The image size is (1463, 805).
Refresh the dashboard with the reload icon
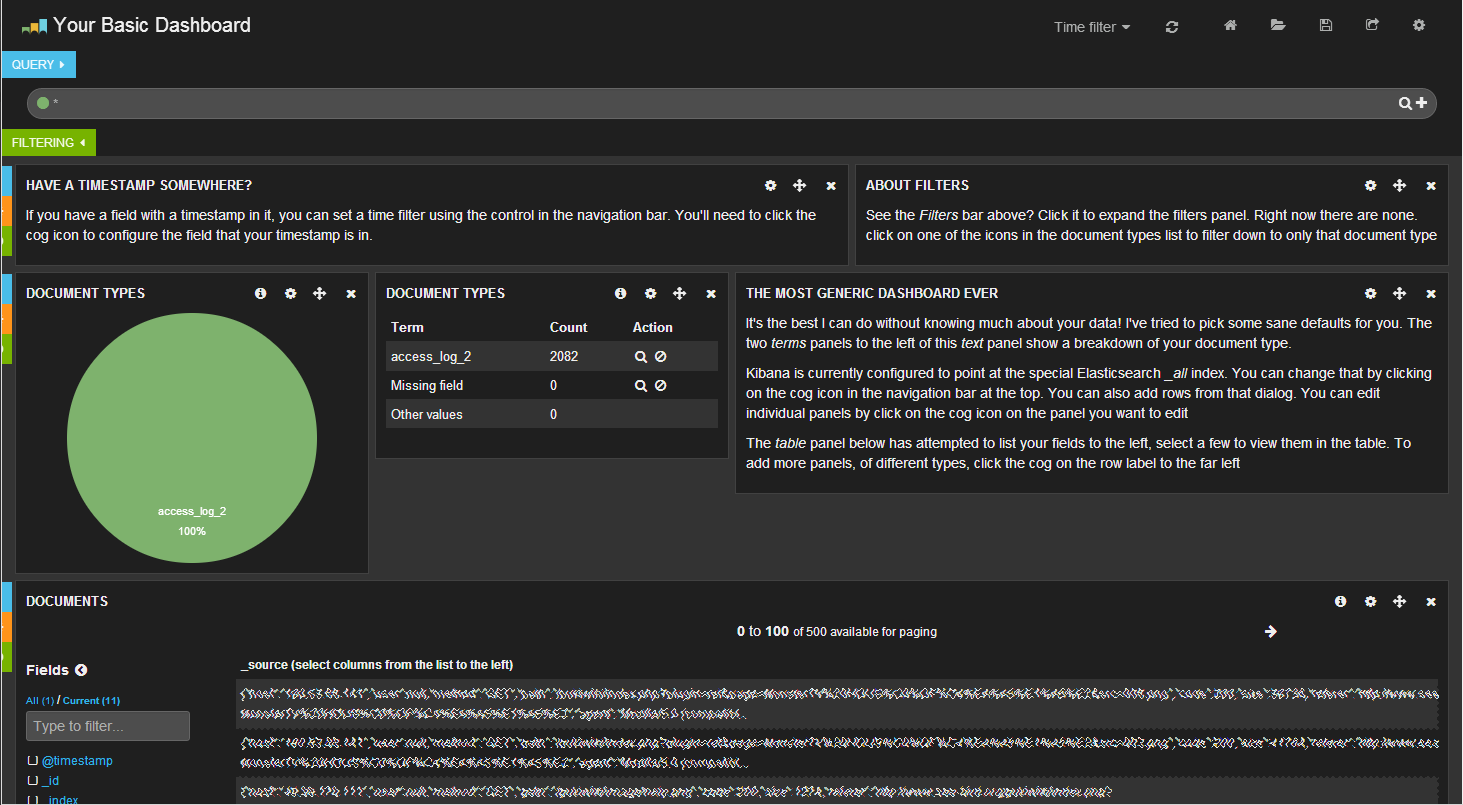tap(1171, 27)
